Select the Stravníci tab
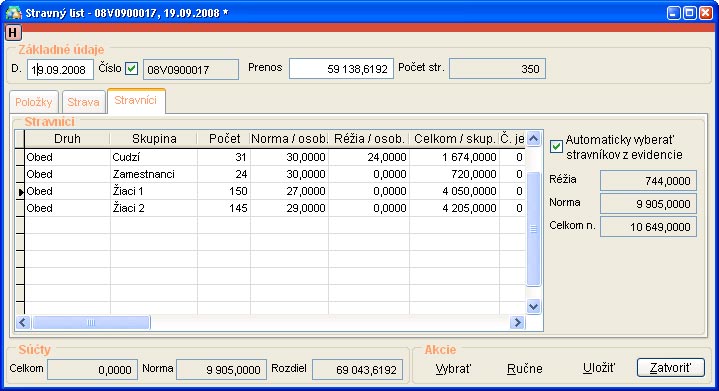Viewport: 719px width, 391px height. [x=136, y=100]
